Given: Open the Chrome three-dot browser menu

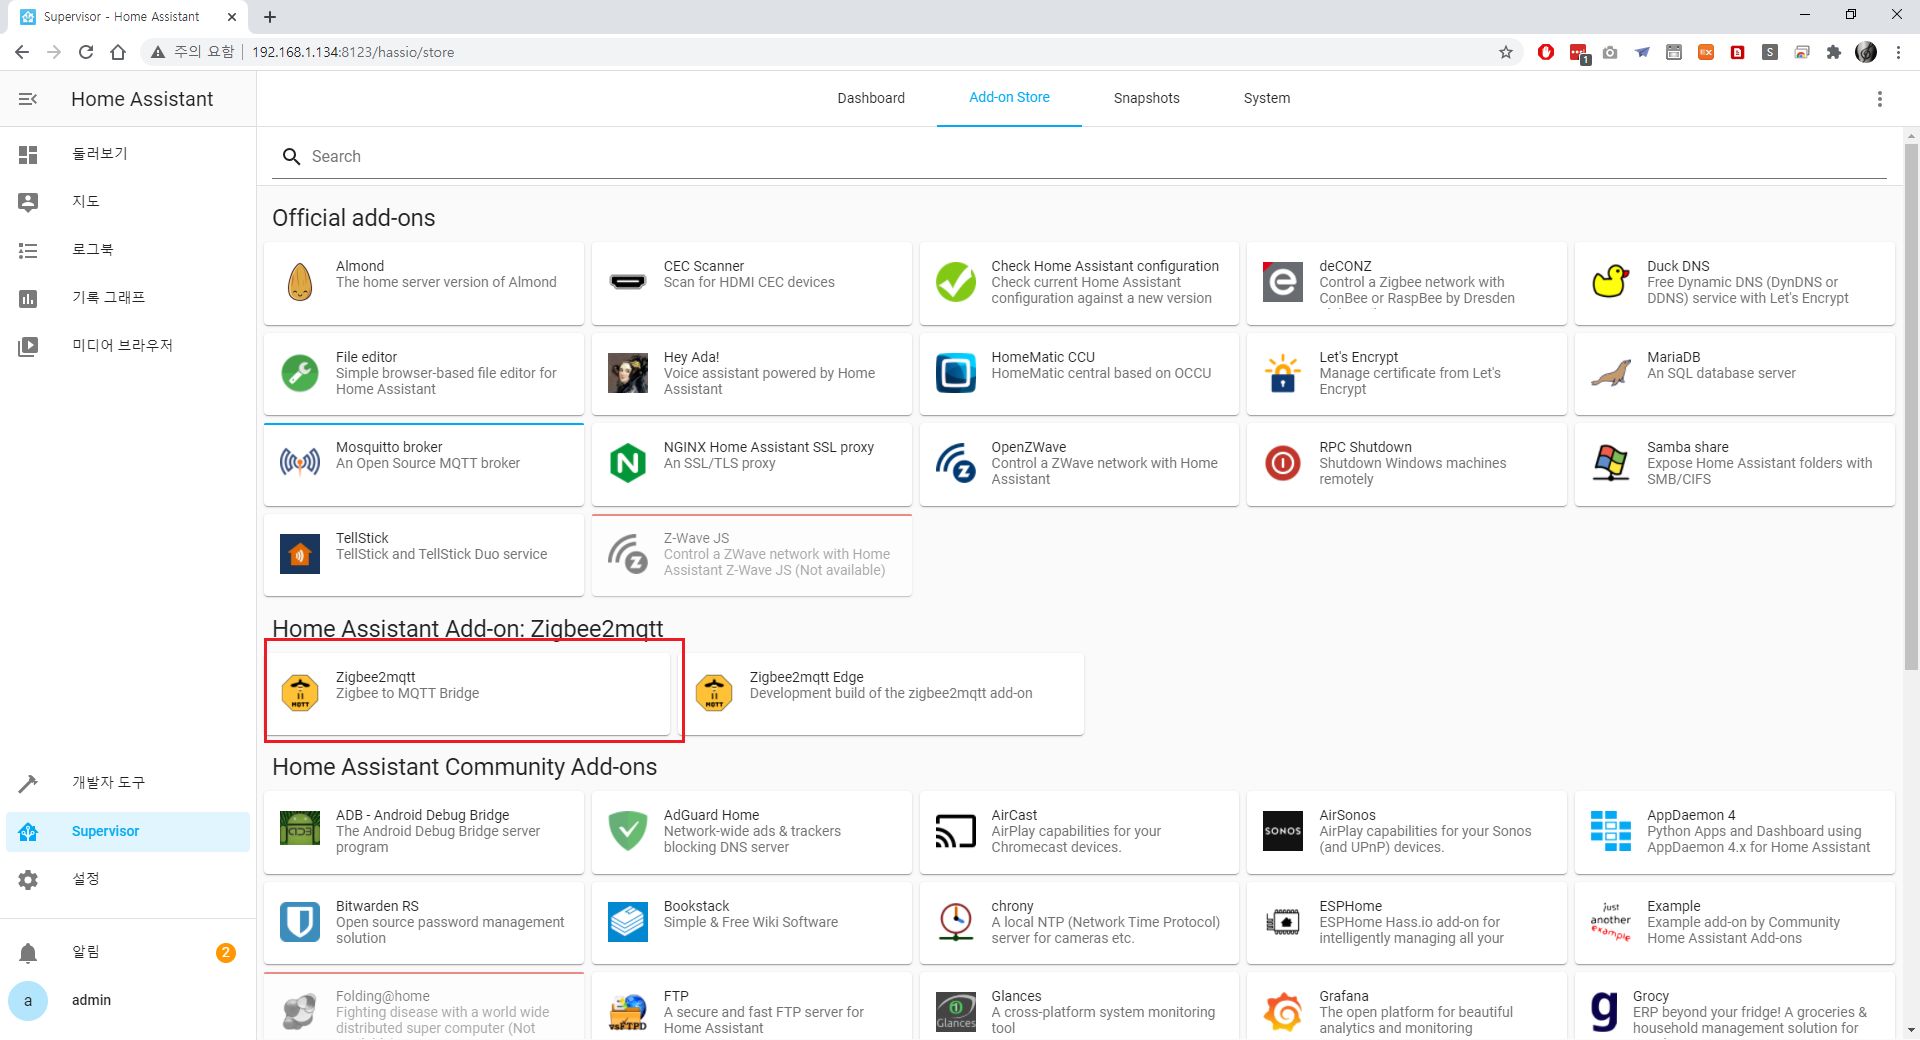Looking at the screenshot, I should tap(1898, 52).
